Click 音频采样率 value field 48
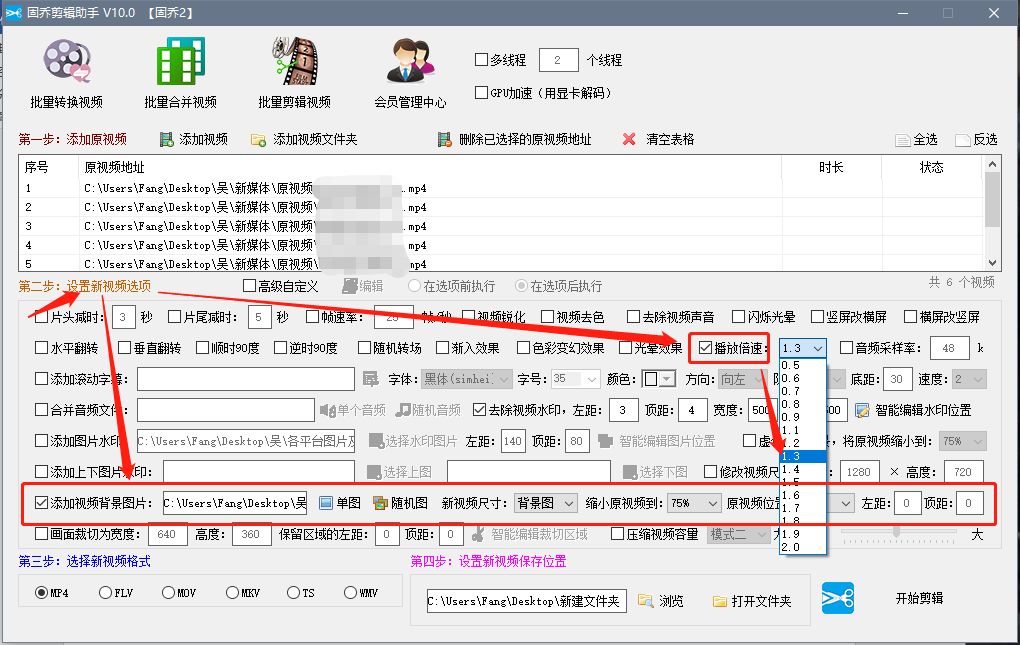This screenshot has height=645, width=1020. click(950, 348)
